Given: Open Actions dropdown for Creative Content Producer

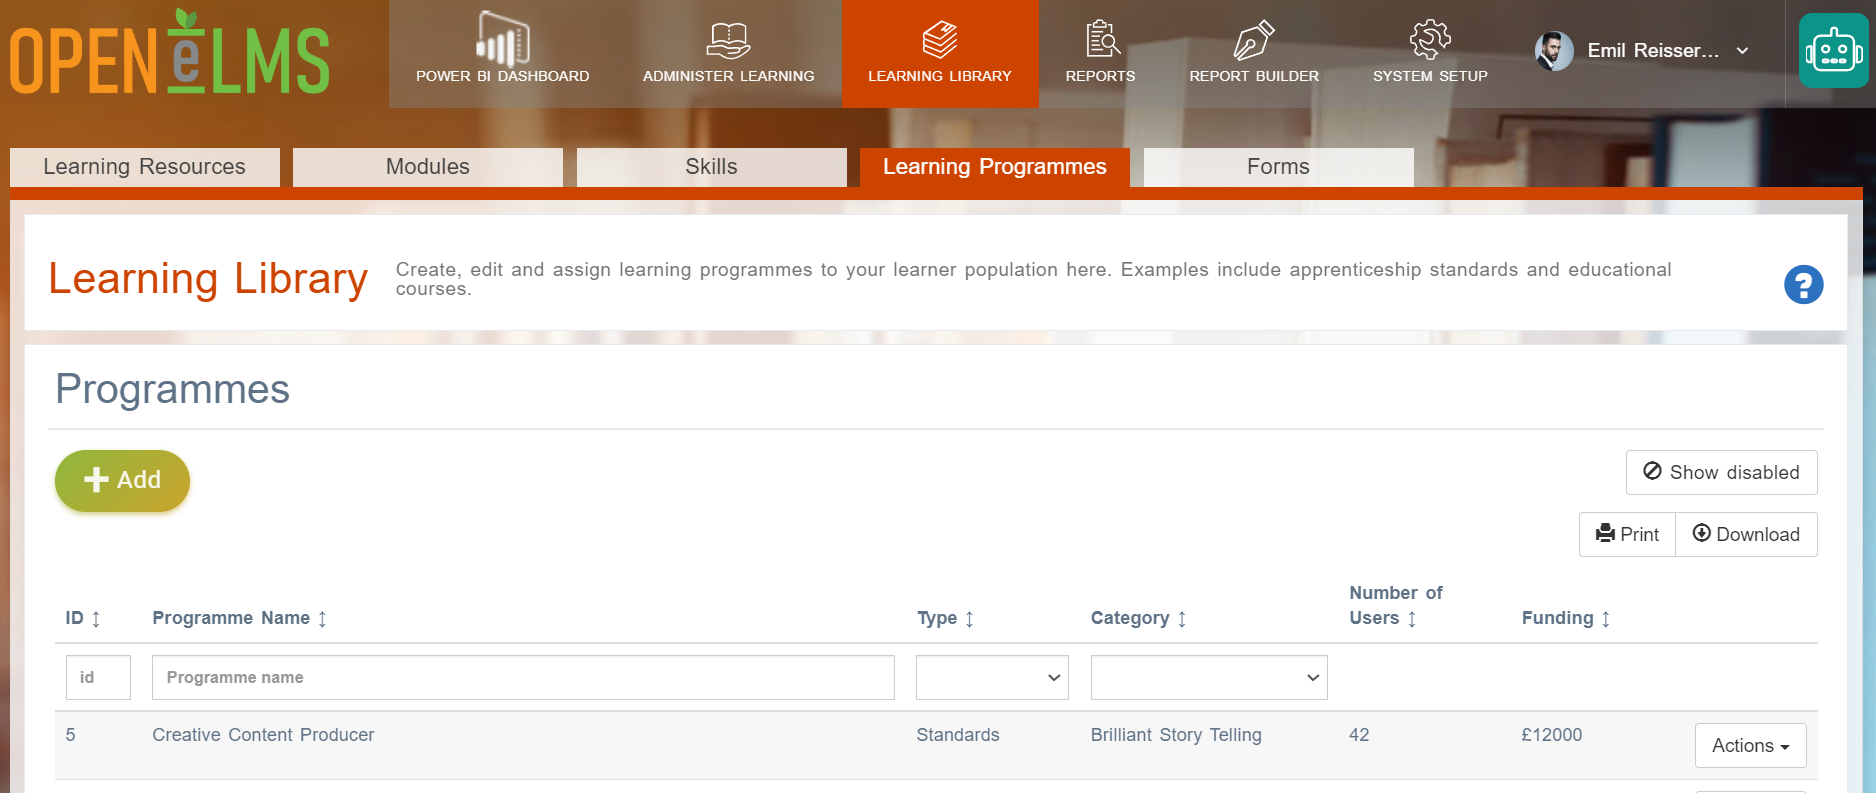Looking at the screenshot, I should pyautogui.click(x=1750, y=745).
